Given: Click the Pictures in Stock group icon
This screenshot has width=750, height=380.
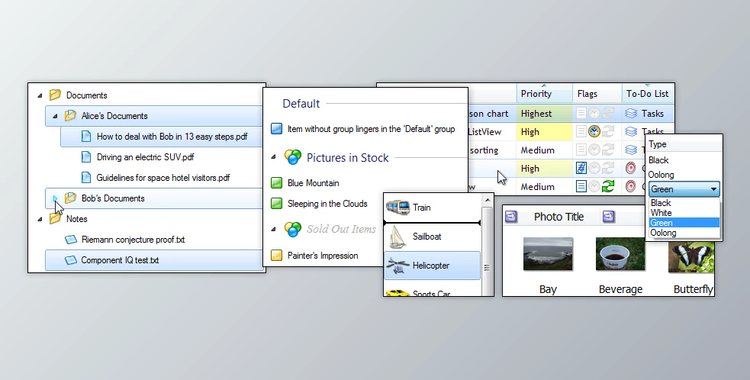Looking at the screenshot, I should pos(293,157).
